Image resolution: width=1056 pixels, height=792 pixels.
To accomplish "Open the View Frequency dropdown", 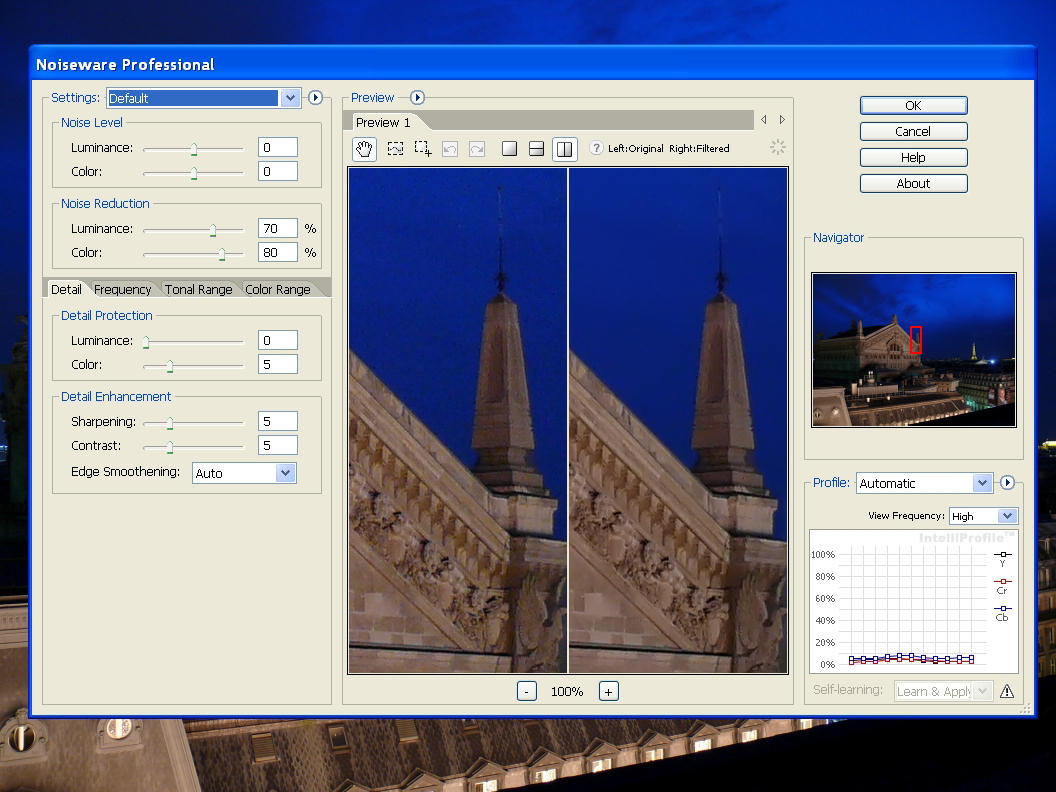I will tap(1007, 516).
